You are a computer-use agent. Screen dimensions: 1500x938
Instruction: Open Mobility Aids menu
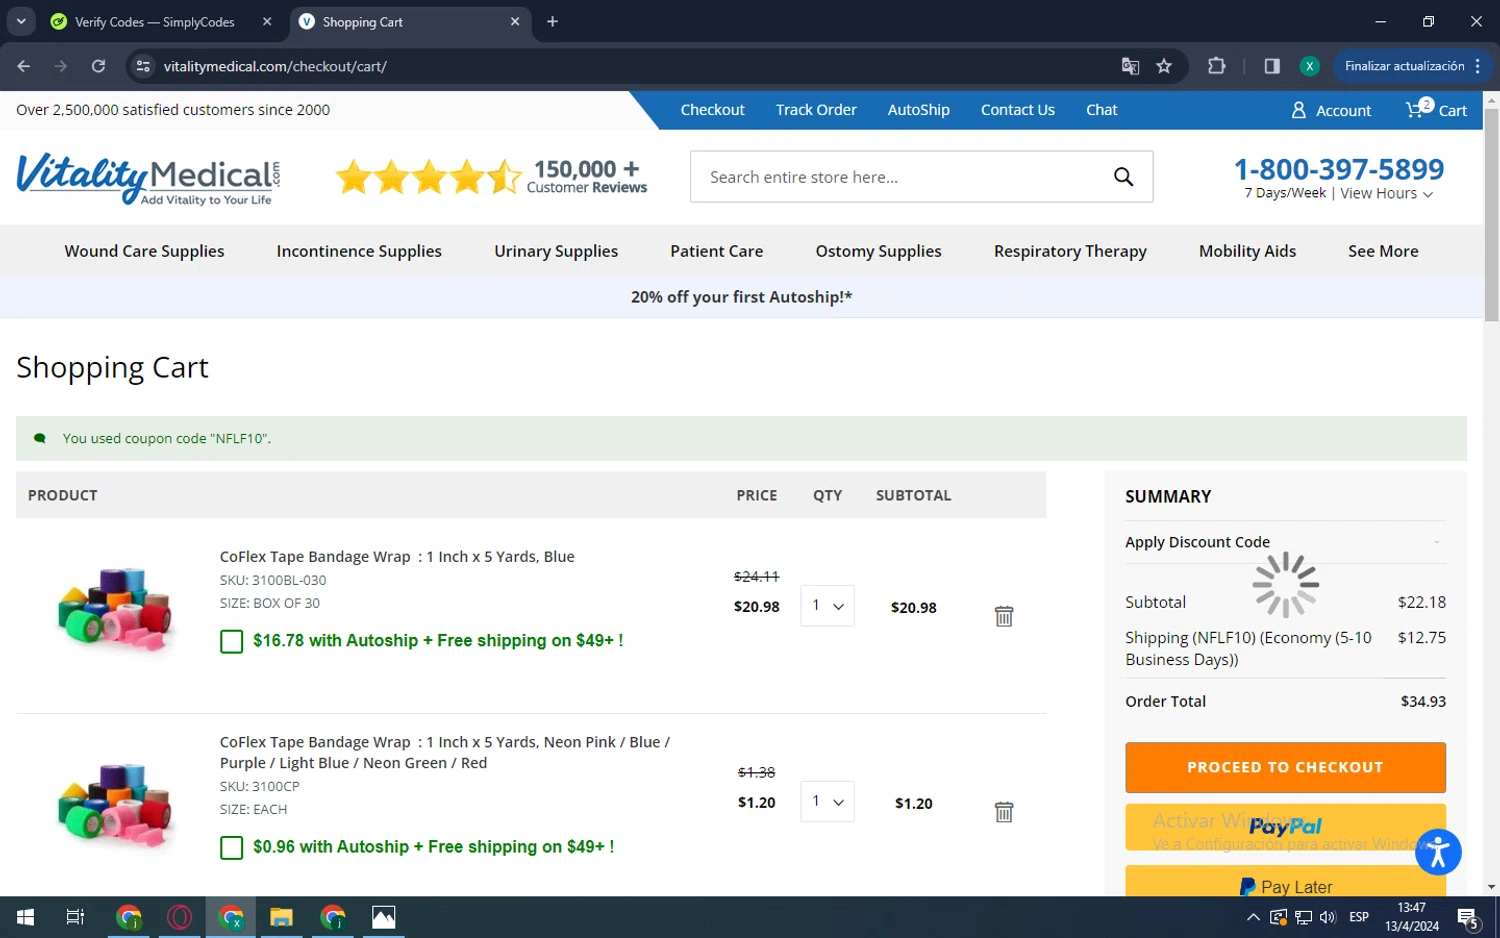[1247, 251]
